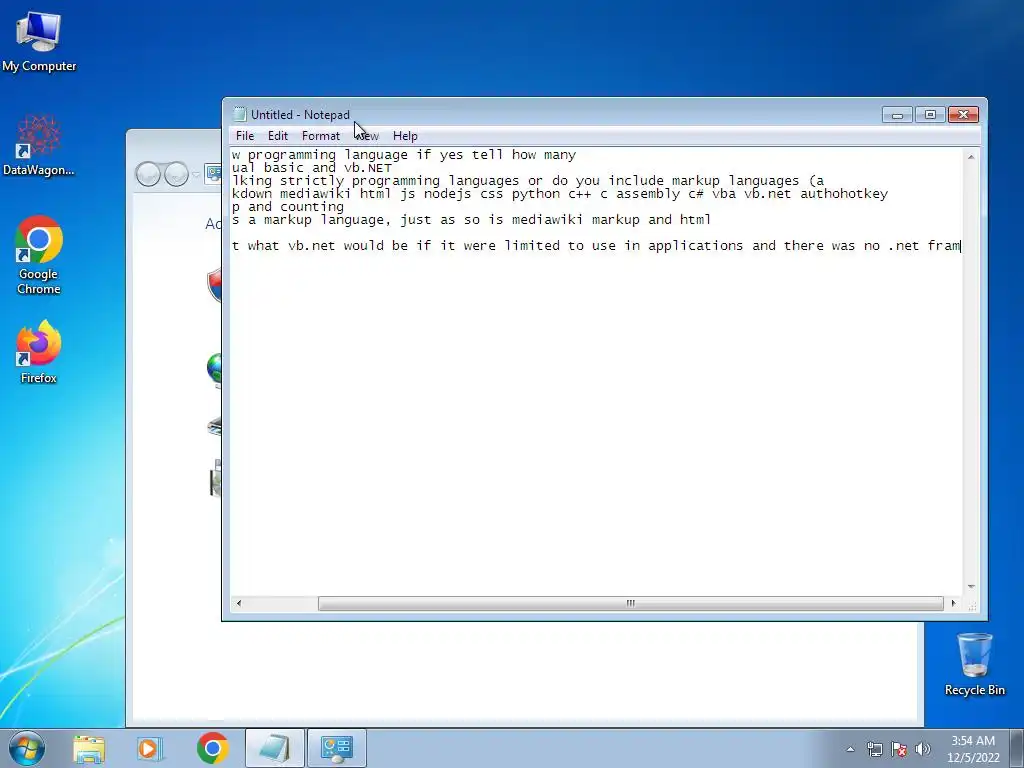
Task: Open the Help menu in Notepad
Action: 405,136
